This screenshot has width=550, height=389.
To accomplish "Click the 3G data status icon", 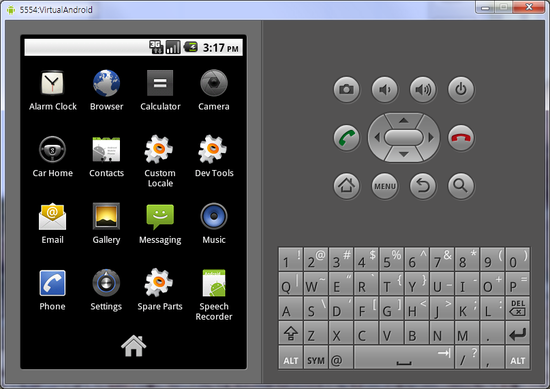I will point(156,47).
